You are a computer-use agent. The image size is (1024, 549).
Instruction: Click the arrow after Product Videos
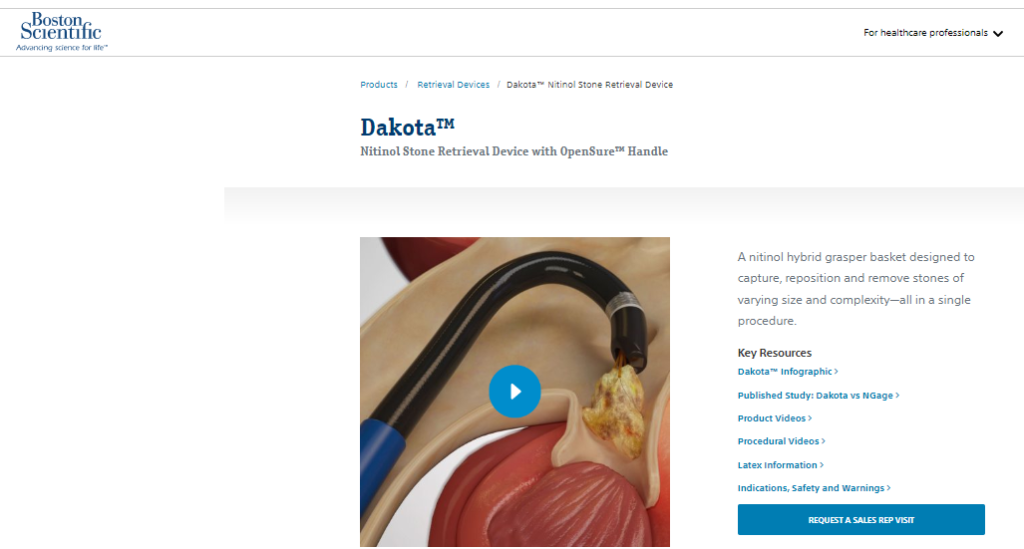pyautogui.click(x=810, y=418)
